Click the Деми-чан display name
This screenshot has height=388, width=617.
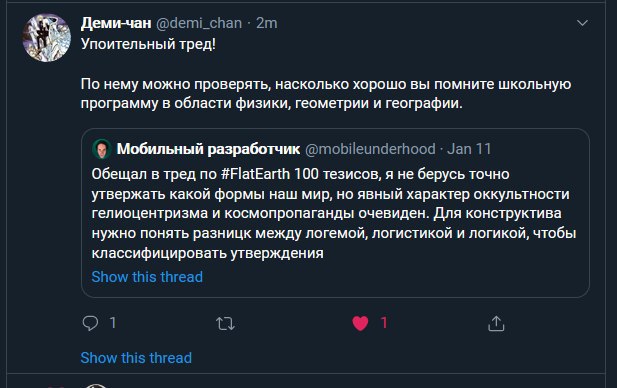point(116,23)
